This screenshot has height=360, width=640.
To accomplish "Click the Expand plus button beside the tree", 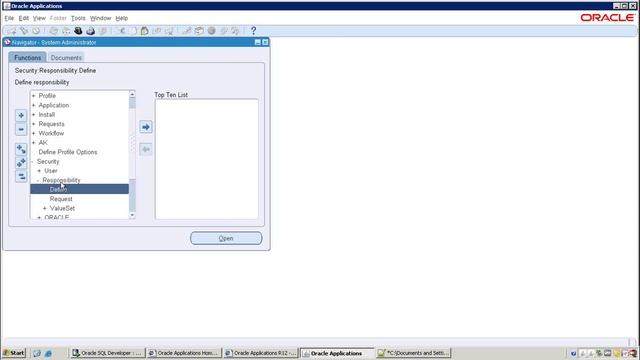I will click(21, 116).
